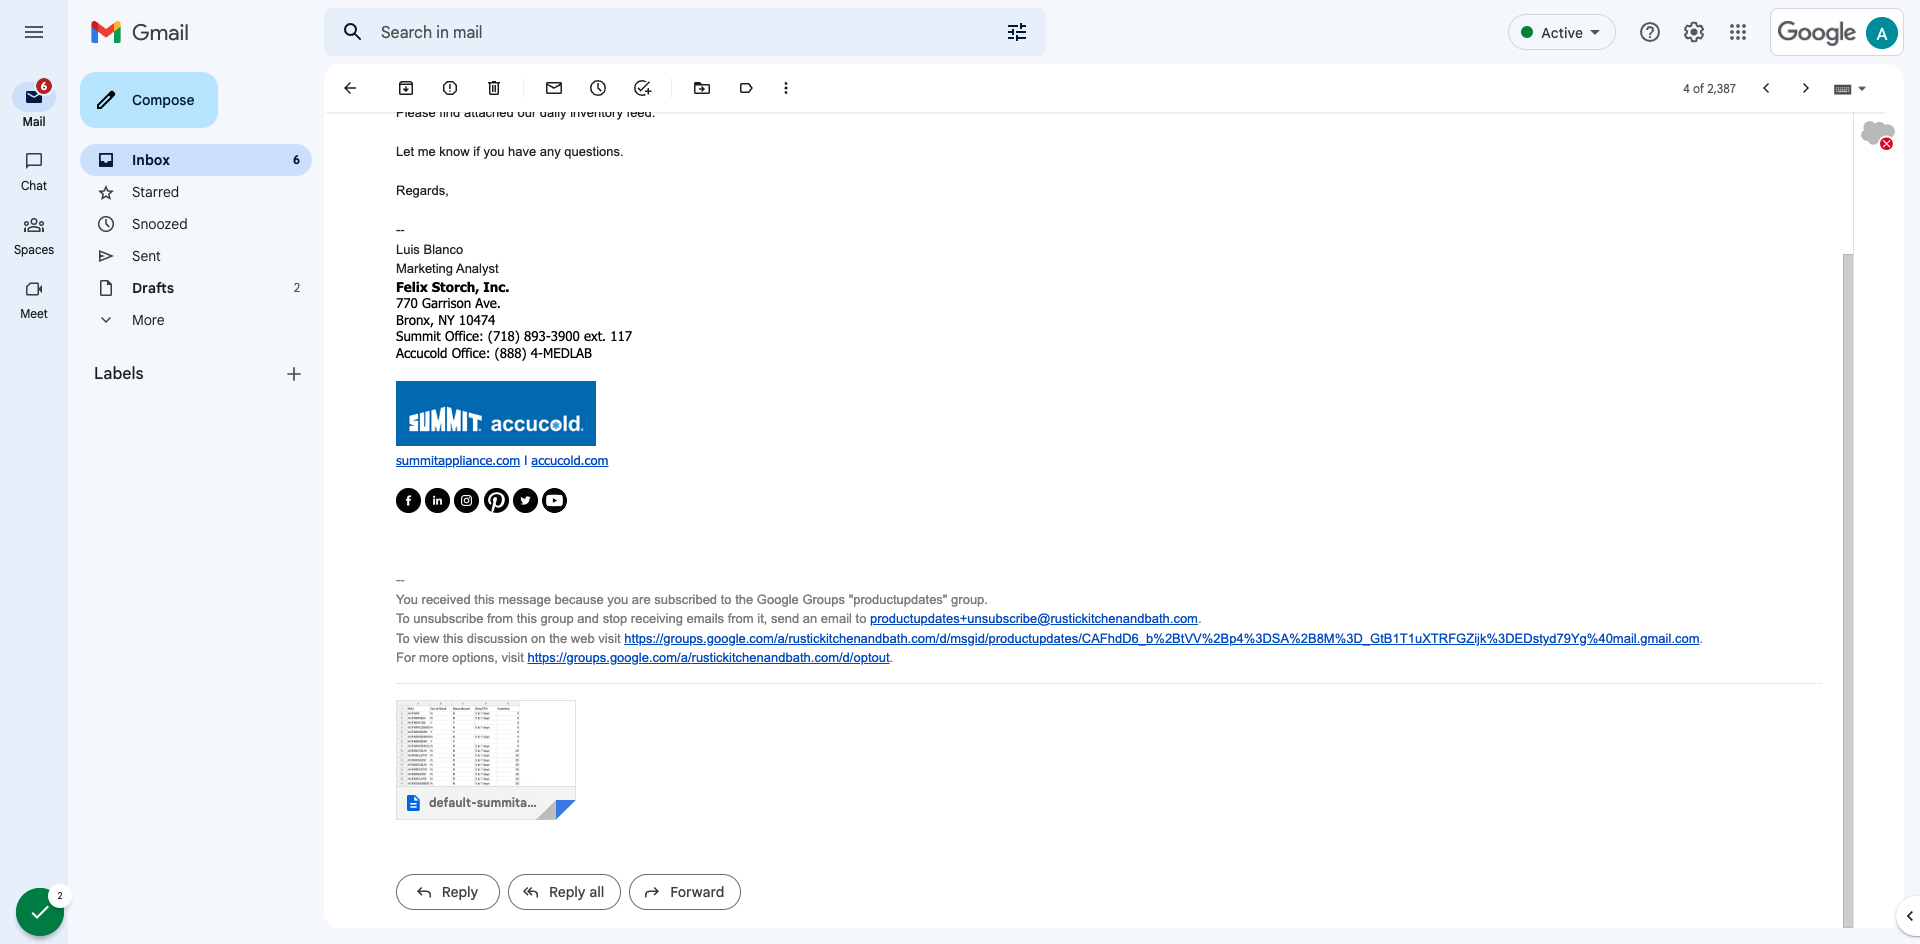
Task: Open the Drafts folder
Action: 196,288
